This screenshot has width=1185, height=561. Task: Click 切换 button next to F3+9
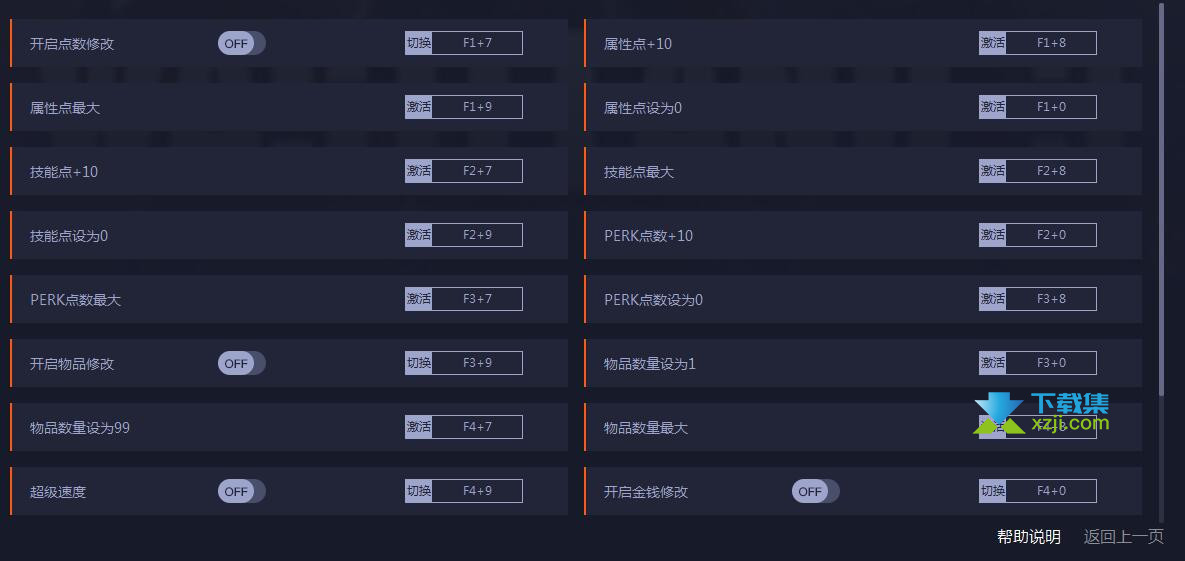click(x=419, y=363)
